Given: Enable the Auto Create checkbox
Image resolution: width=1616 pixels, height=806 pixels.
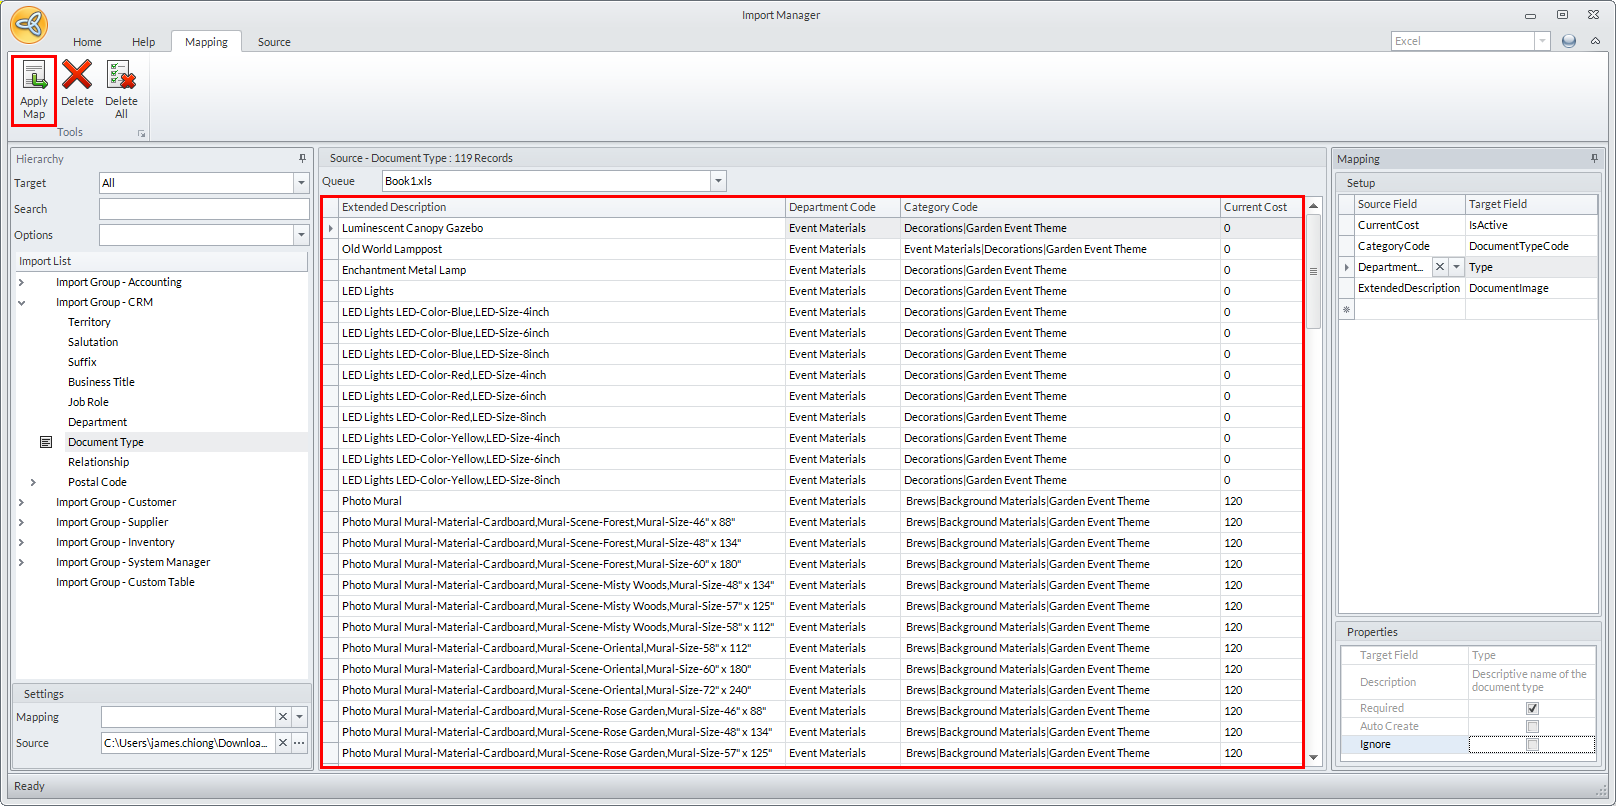Looking at the screenshot, I should click(1532, 726).
